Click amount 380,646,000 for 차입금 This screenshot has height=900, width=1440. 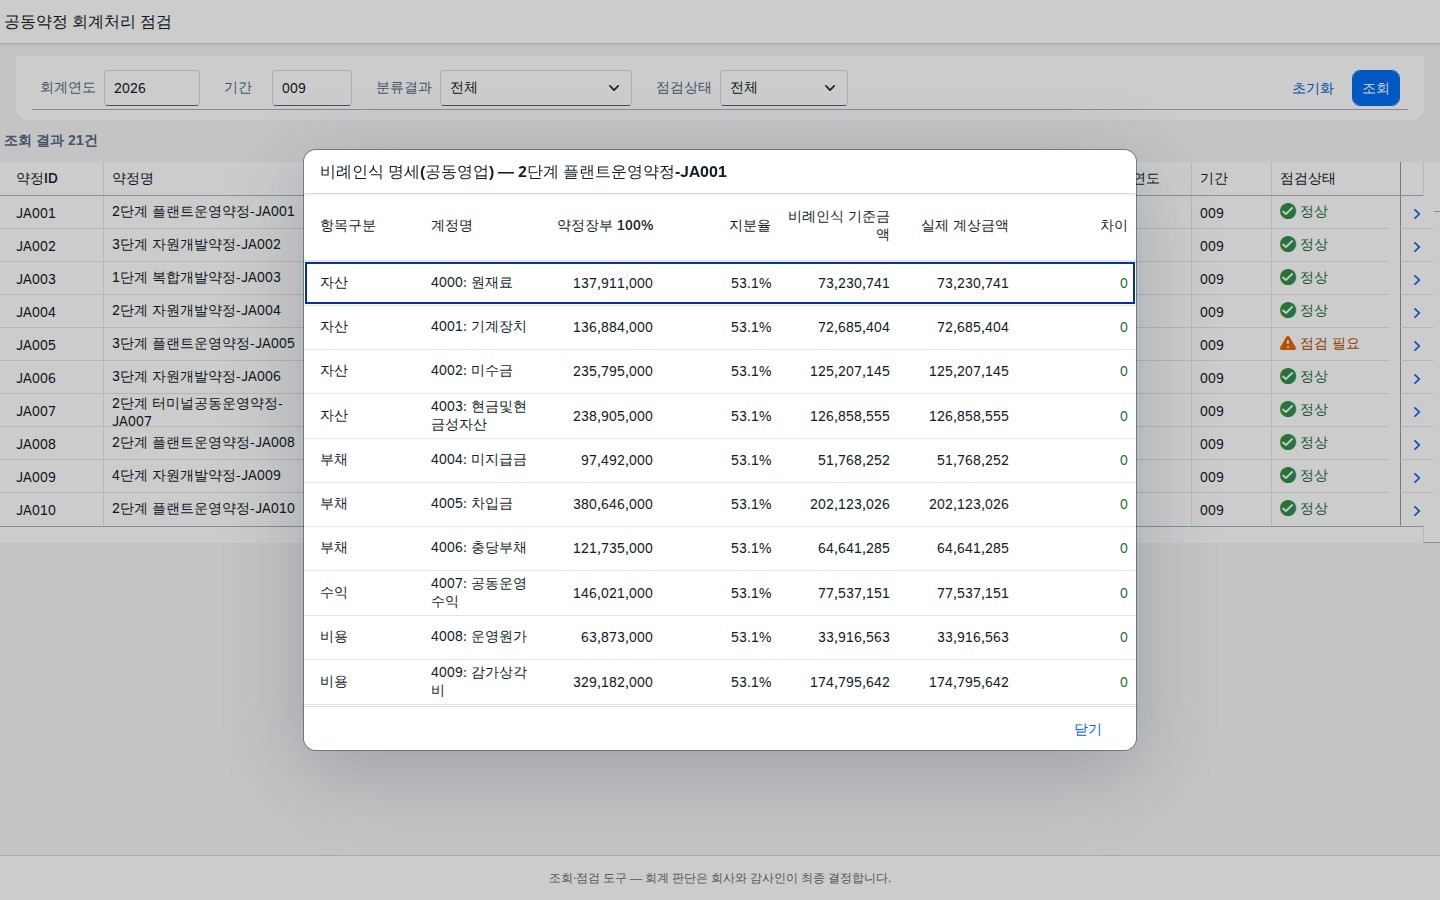(x=613, y=504)
